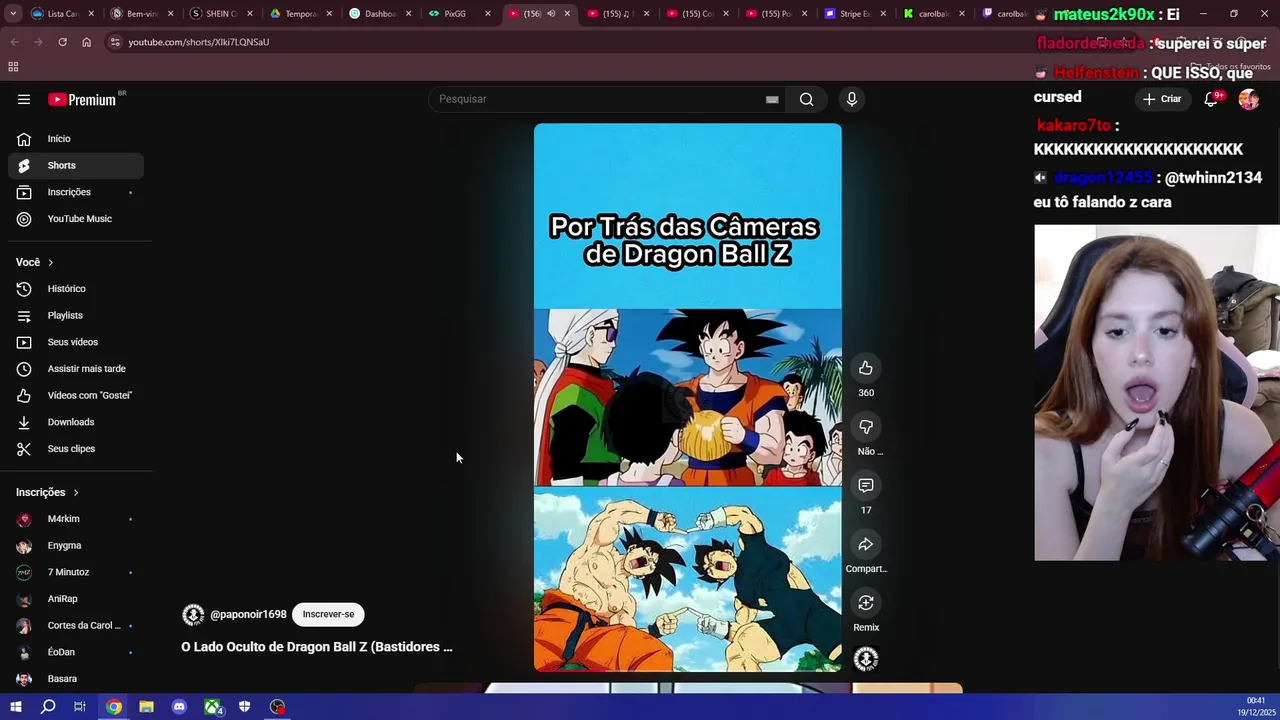Open the title O Lado Oculto de Dragon Ball Z

(317, 647)
